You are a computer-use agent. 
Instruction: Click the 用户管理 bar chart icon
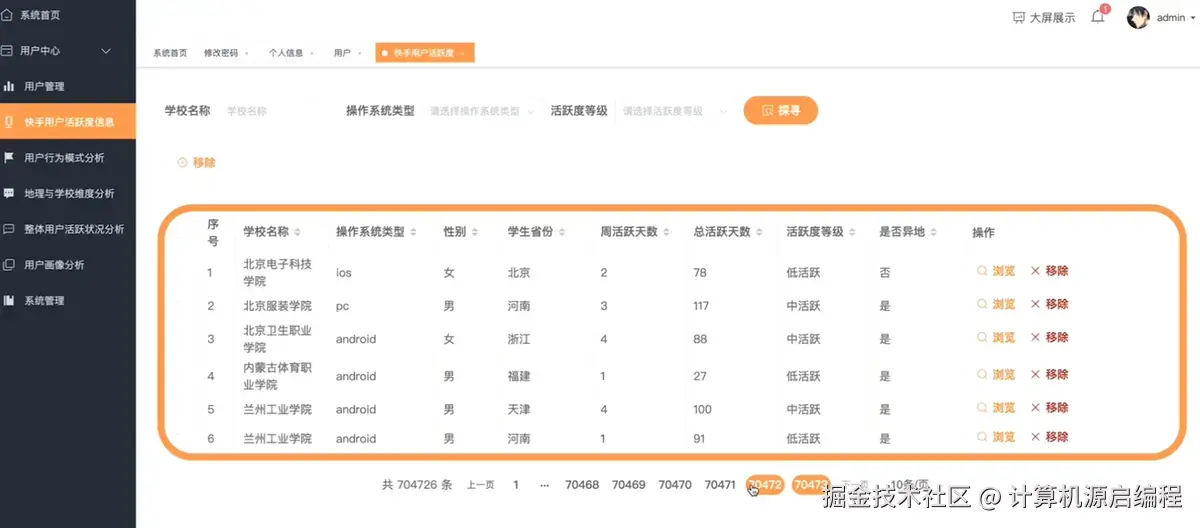click(x=9, y=86)
